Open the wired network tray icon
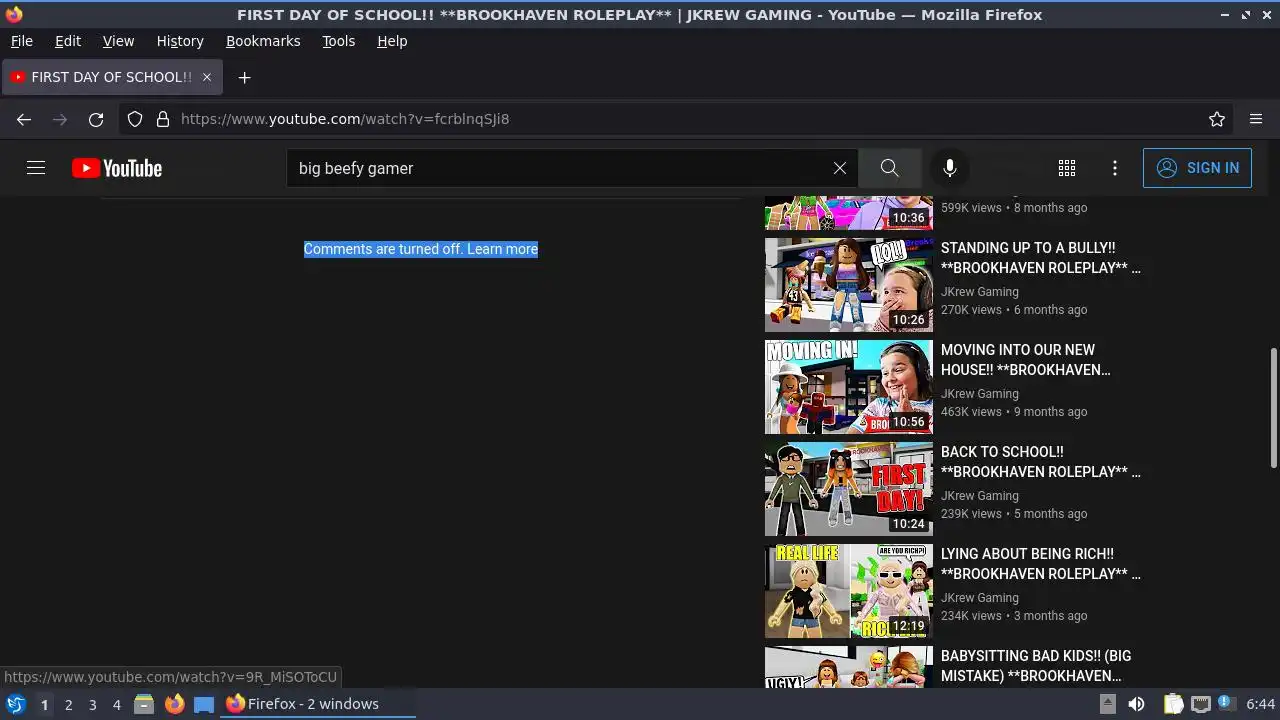Viewport: 1280px width, 720px height. click(1201, 704)
